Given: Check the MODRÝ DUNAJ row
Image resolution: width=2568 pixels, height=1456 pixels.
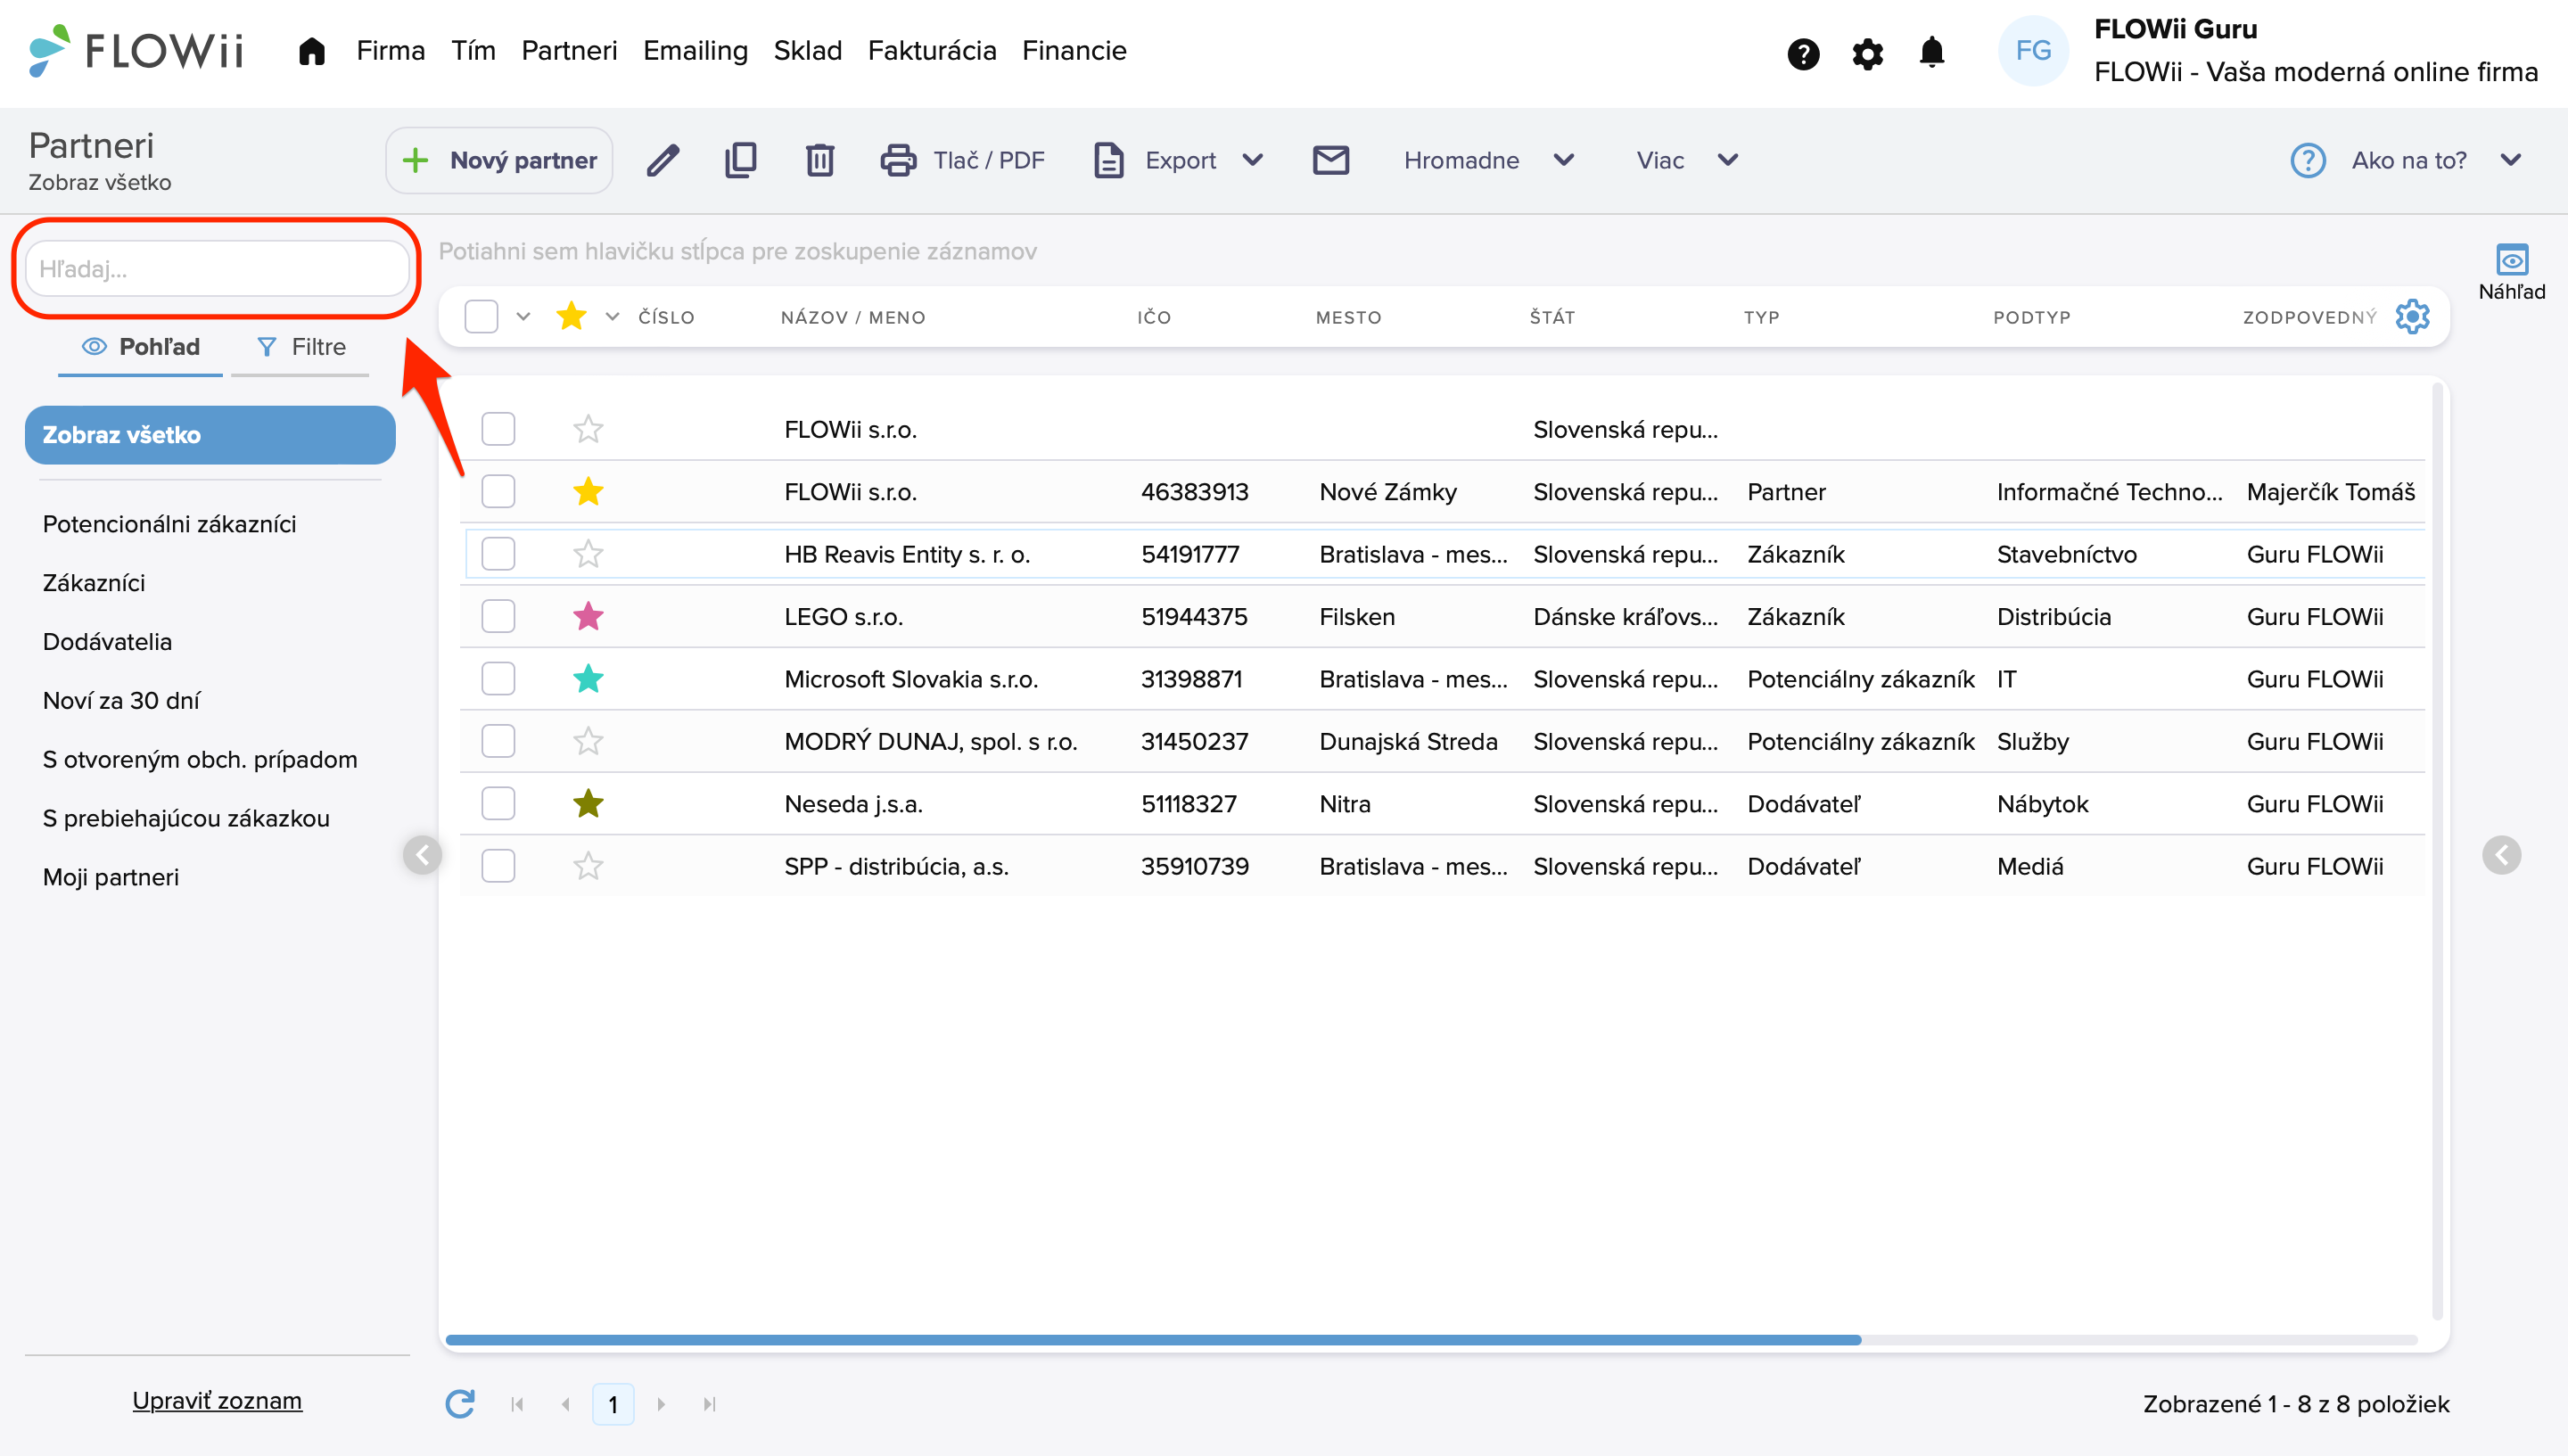Looking at the screenshot, I should [498, 741].
